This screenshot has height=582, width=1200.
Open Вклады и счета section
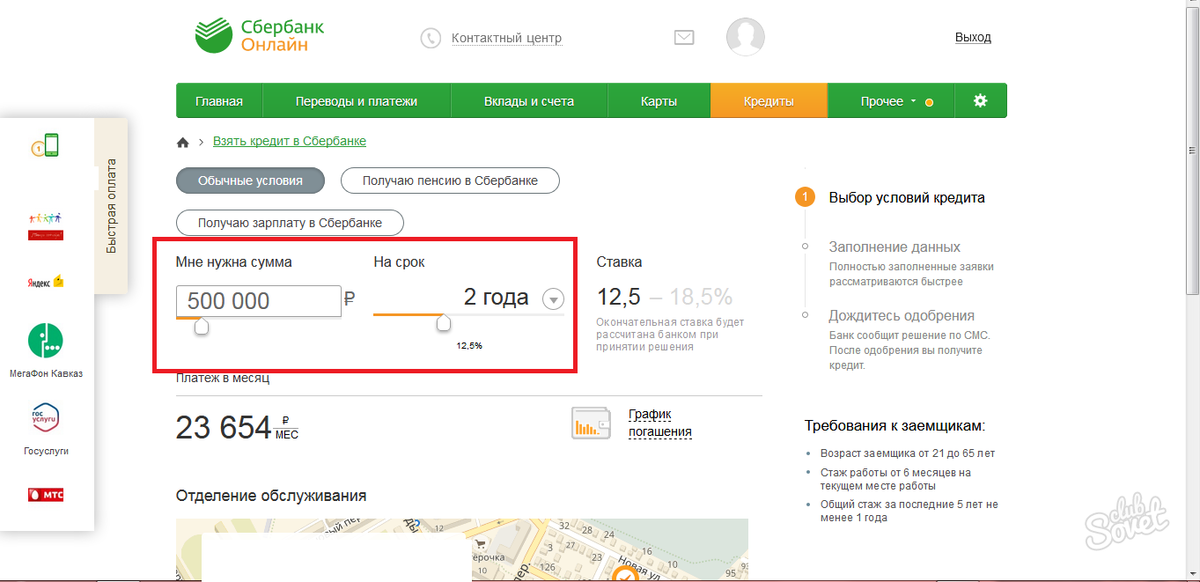click(529, 101)
